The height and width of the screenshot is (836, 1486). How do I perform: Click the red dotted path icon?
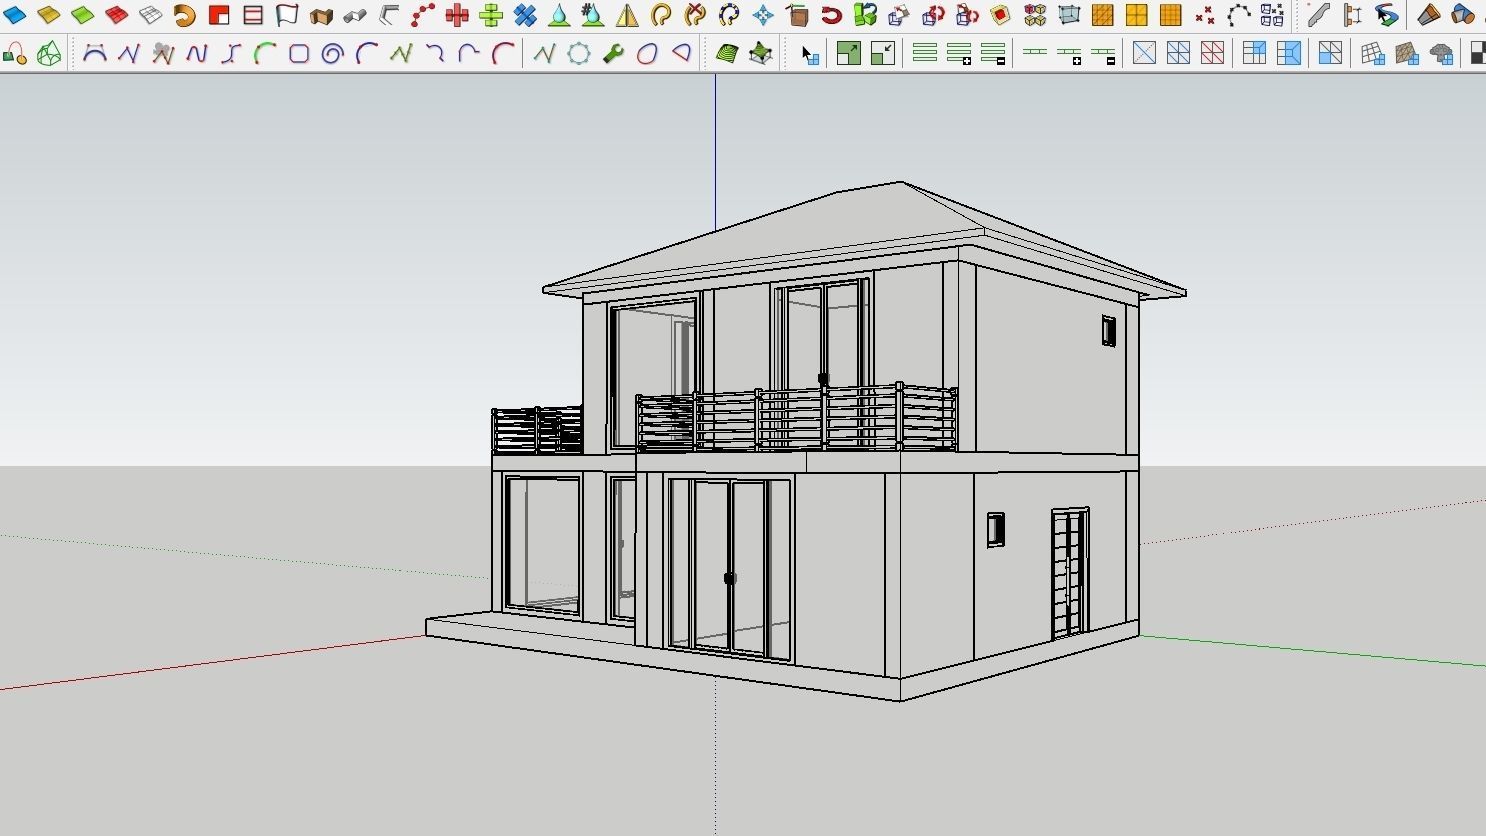pyautogui.click(x=423, y=15)
